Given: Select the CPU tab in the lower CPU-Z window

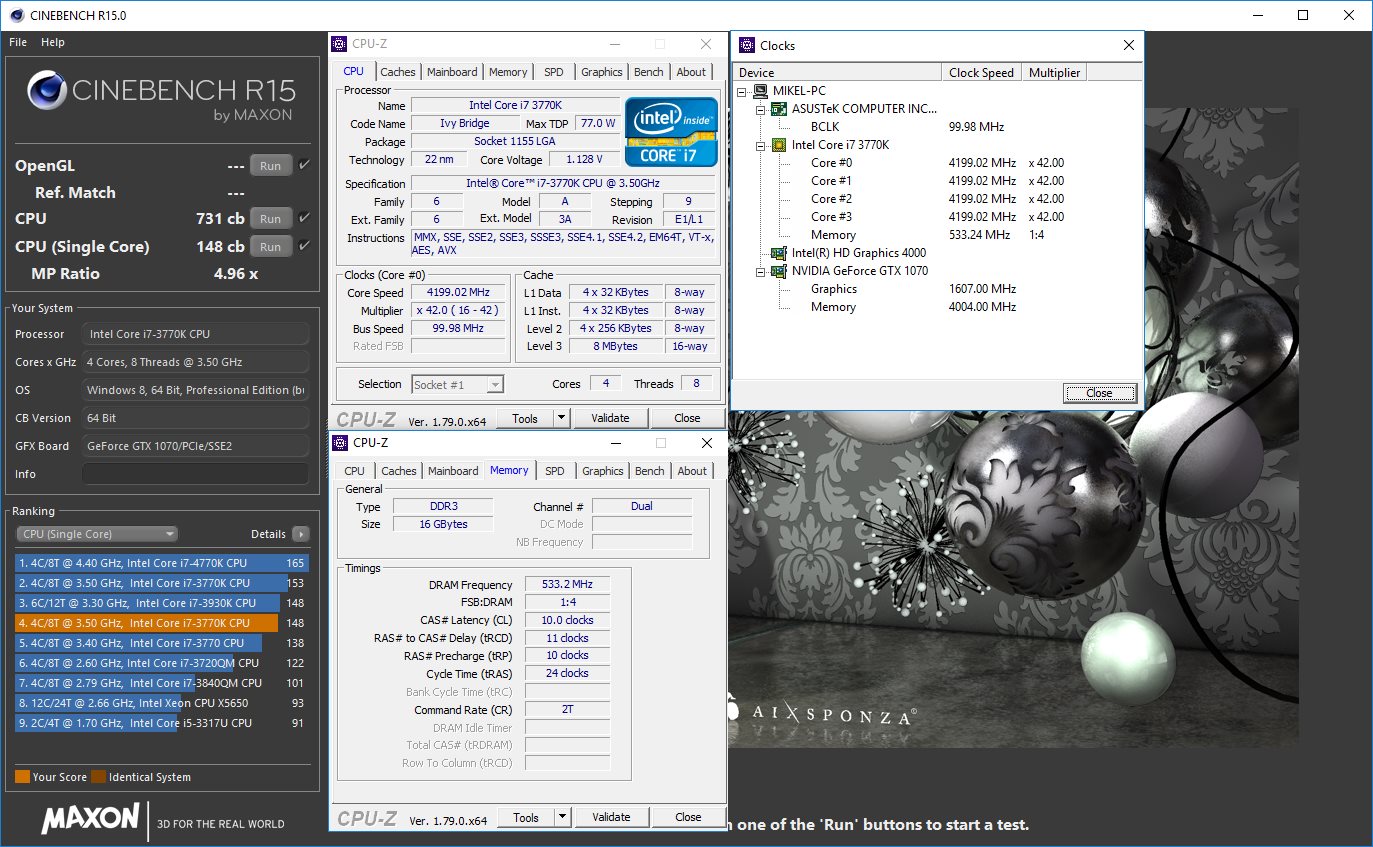Looking at the screenshot, I should pos(355,471).
